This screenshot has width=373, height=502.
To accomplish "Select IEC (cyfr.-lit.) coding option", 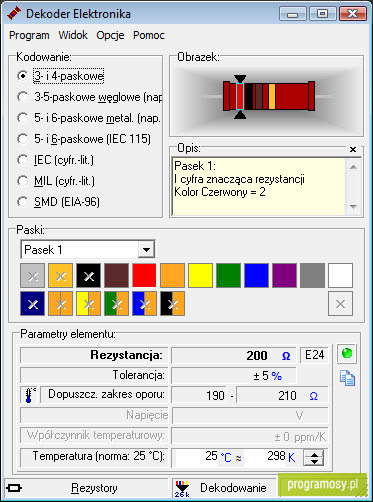I will [x=56, y=160].
